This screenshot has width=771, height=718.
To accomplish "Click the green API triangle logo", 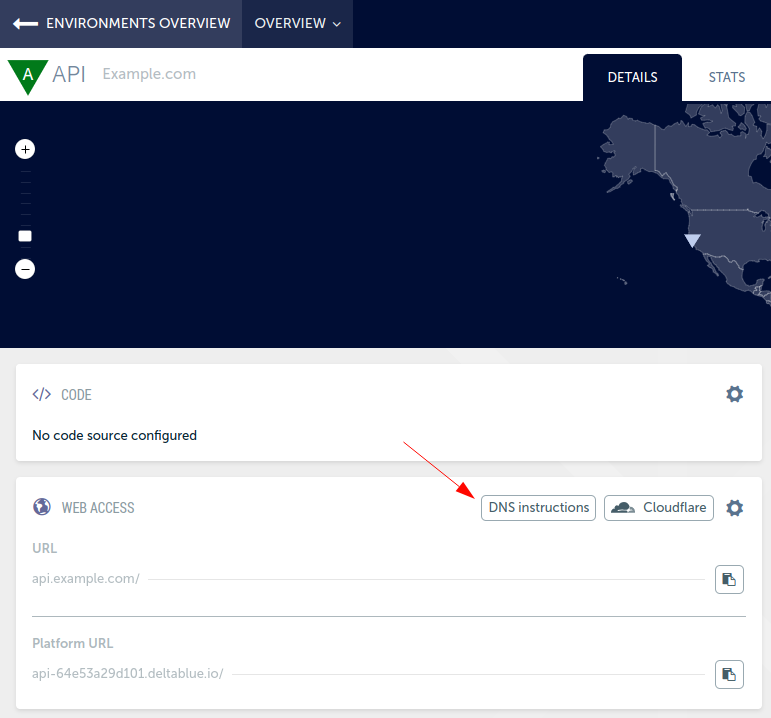I will (27, 75).
